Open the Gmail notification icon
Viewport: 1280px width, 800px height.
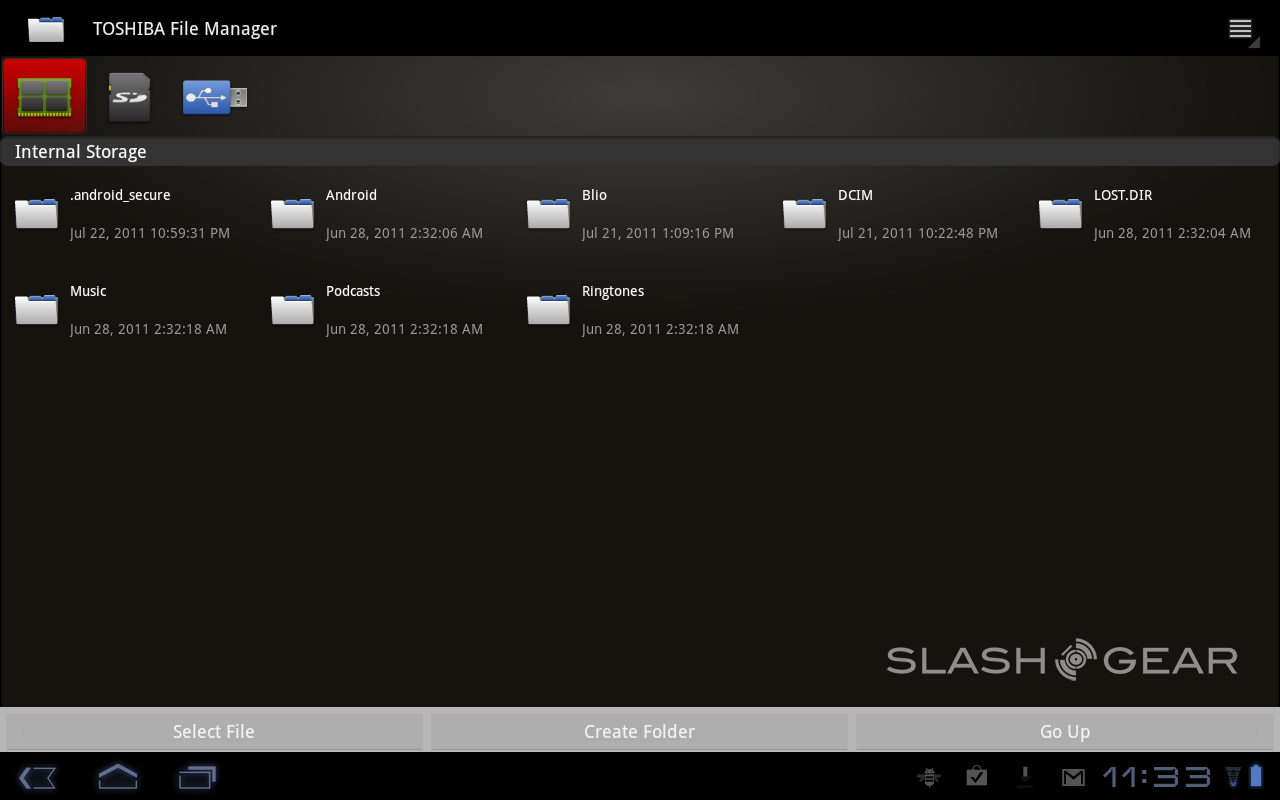1073,777
